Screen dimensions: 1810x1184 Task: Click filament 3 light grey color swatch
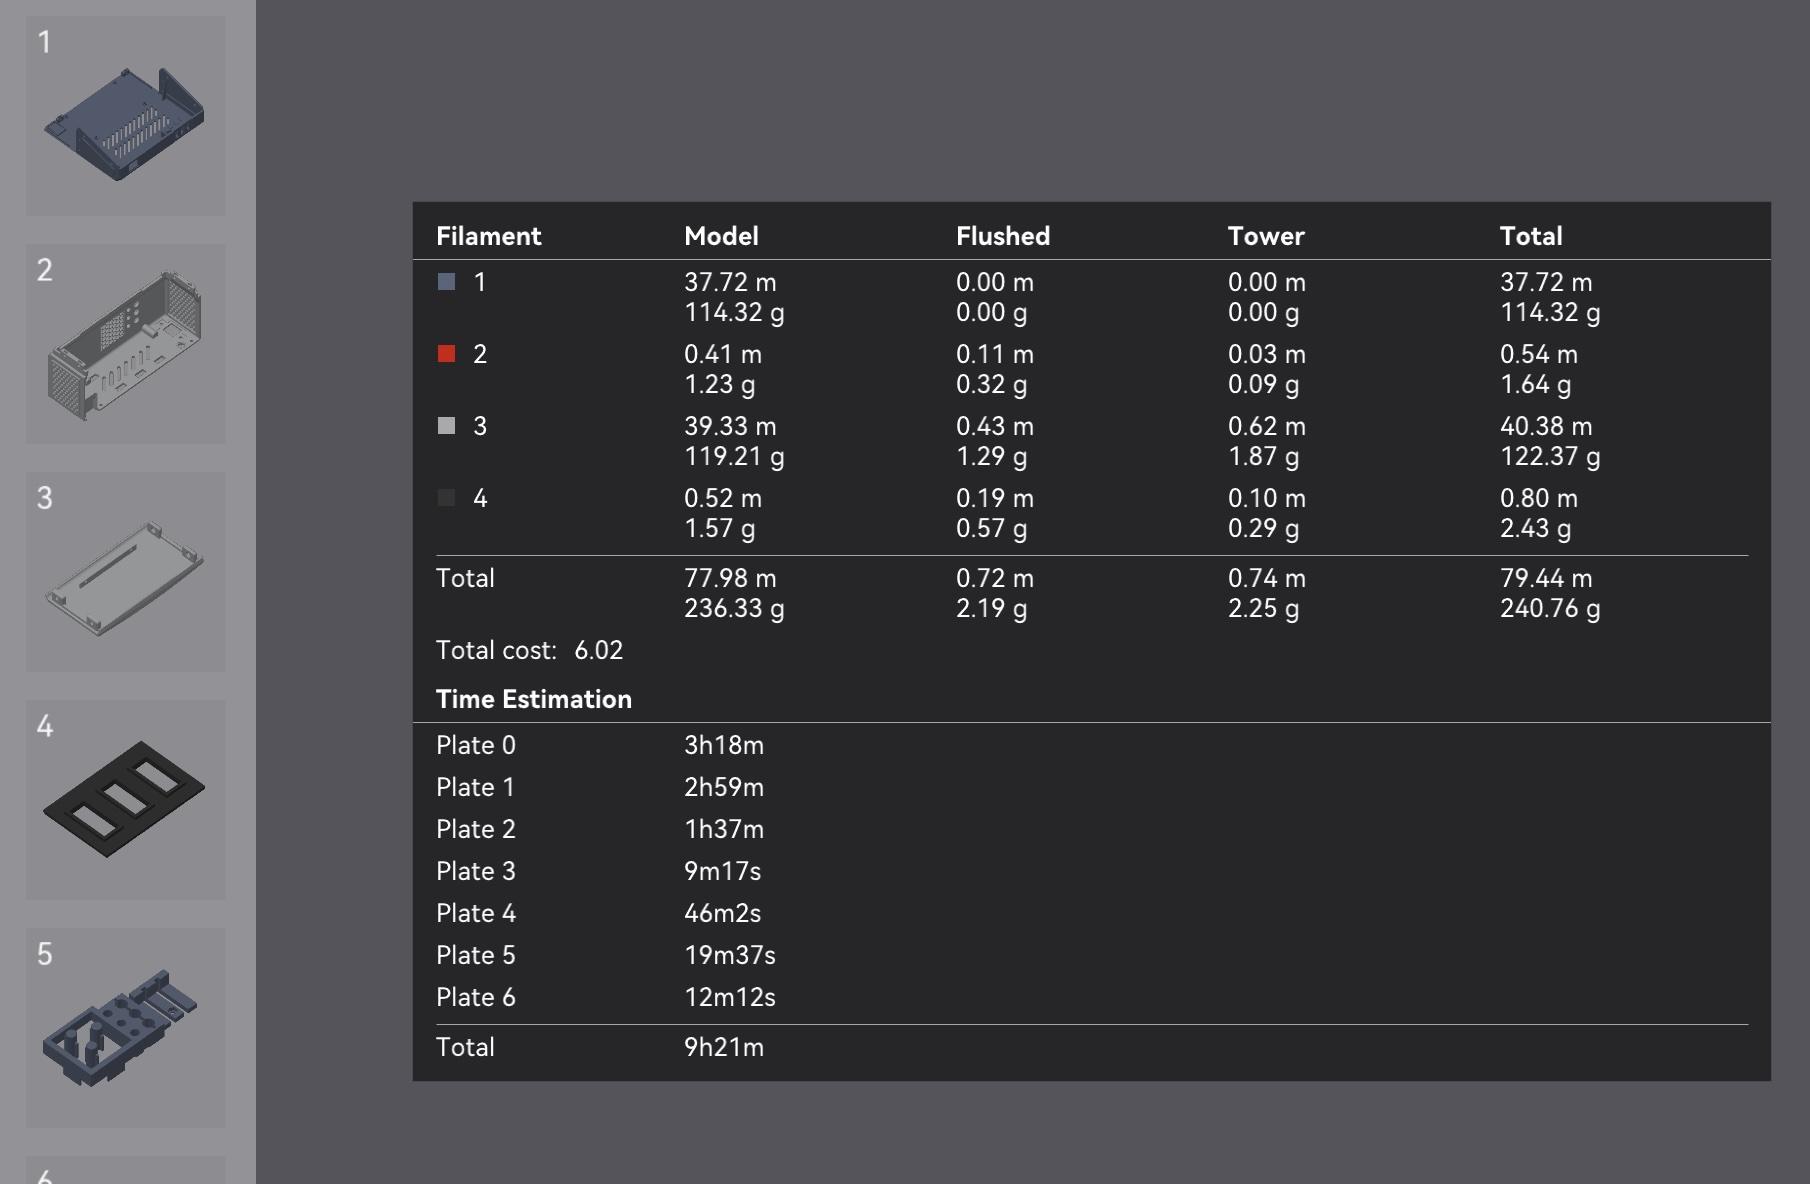[x=447, y=426]
